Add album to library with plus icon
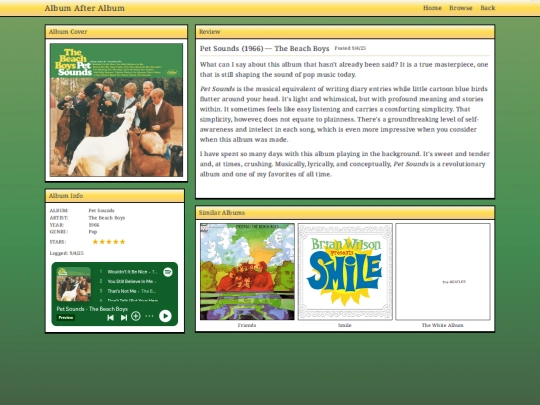 (x=136, y=316)
